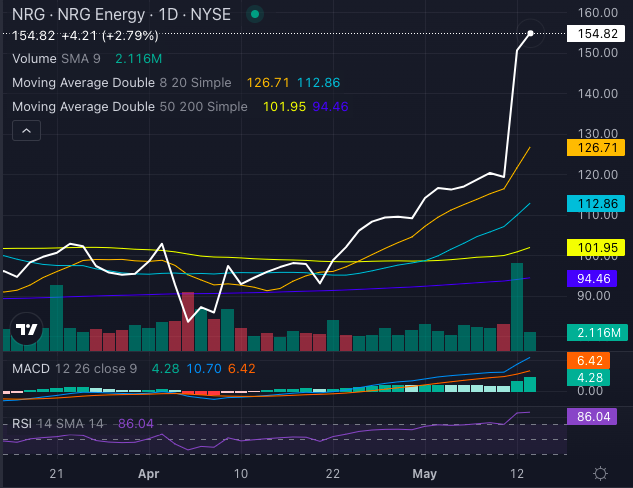
Task: Click the blue 94.46 price axis label
Action: (x=592, y=279)
